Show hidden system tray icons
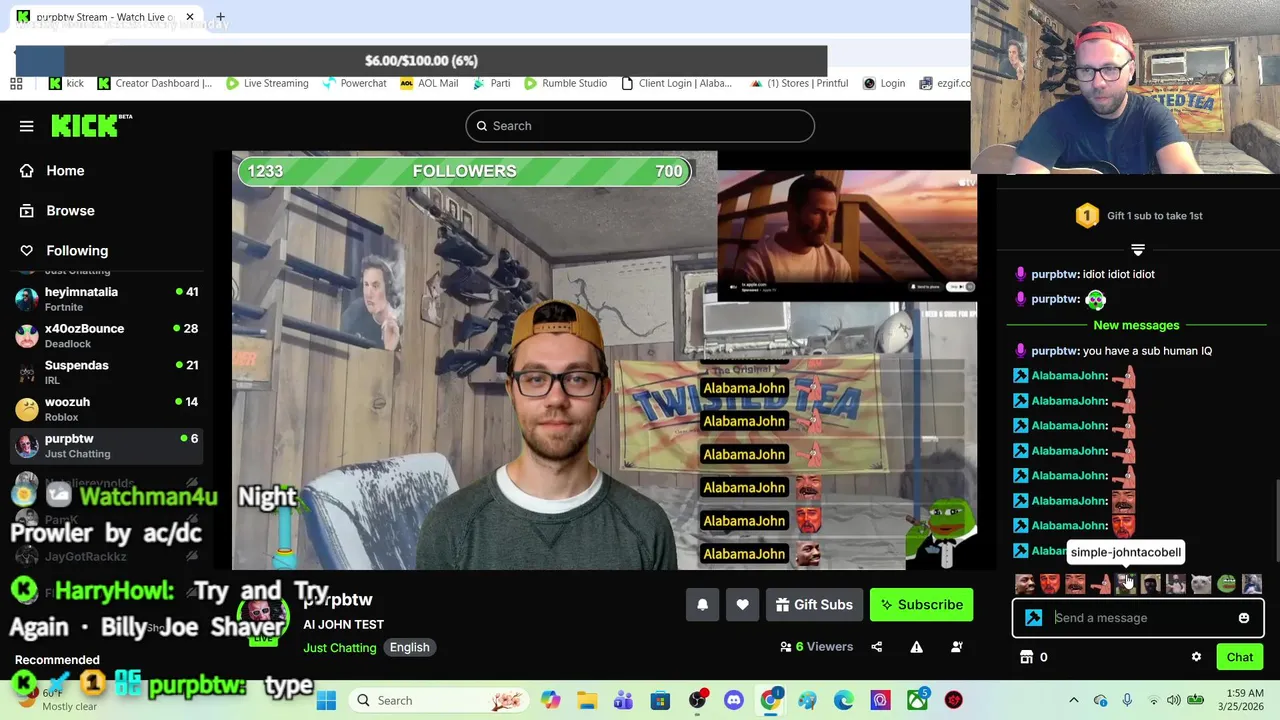This screenshot has width=1280, height=720. pos(1074,700)
